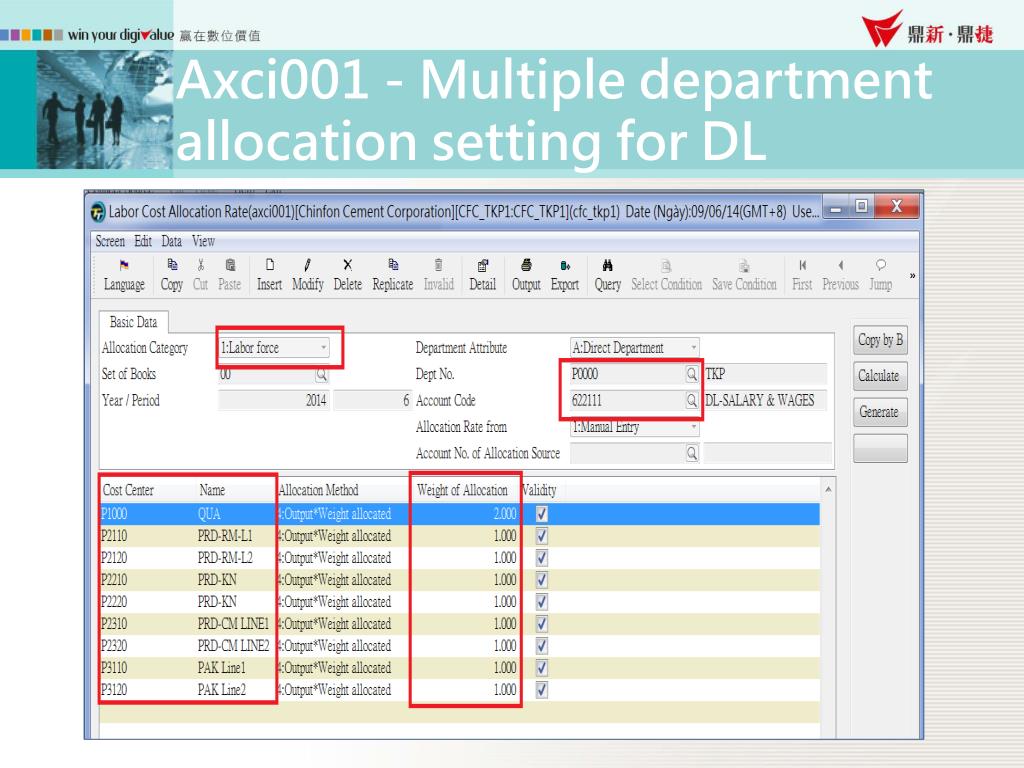Toggle validity checkbox for P2310 row
The width and height of the screenshot is (1024, 768).
pos(541,624)
